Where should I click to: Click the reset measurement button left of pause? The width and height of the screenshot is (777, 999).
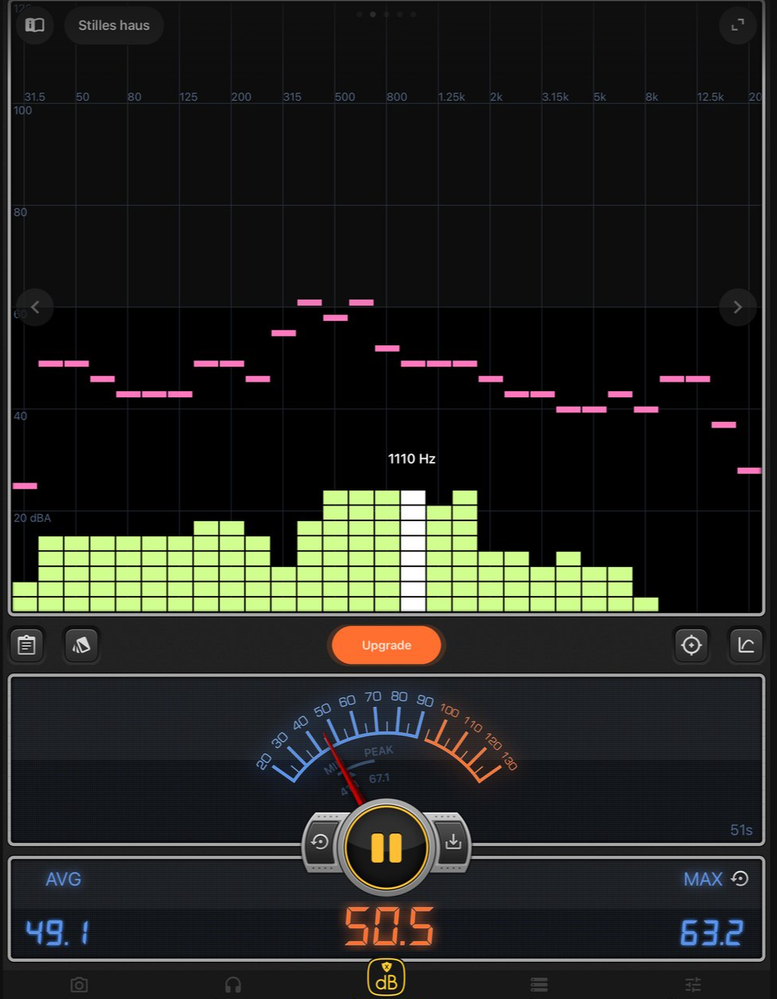pyautogui.click(x=320, y=842)
